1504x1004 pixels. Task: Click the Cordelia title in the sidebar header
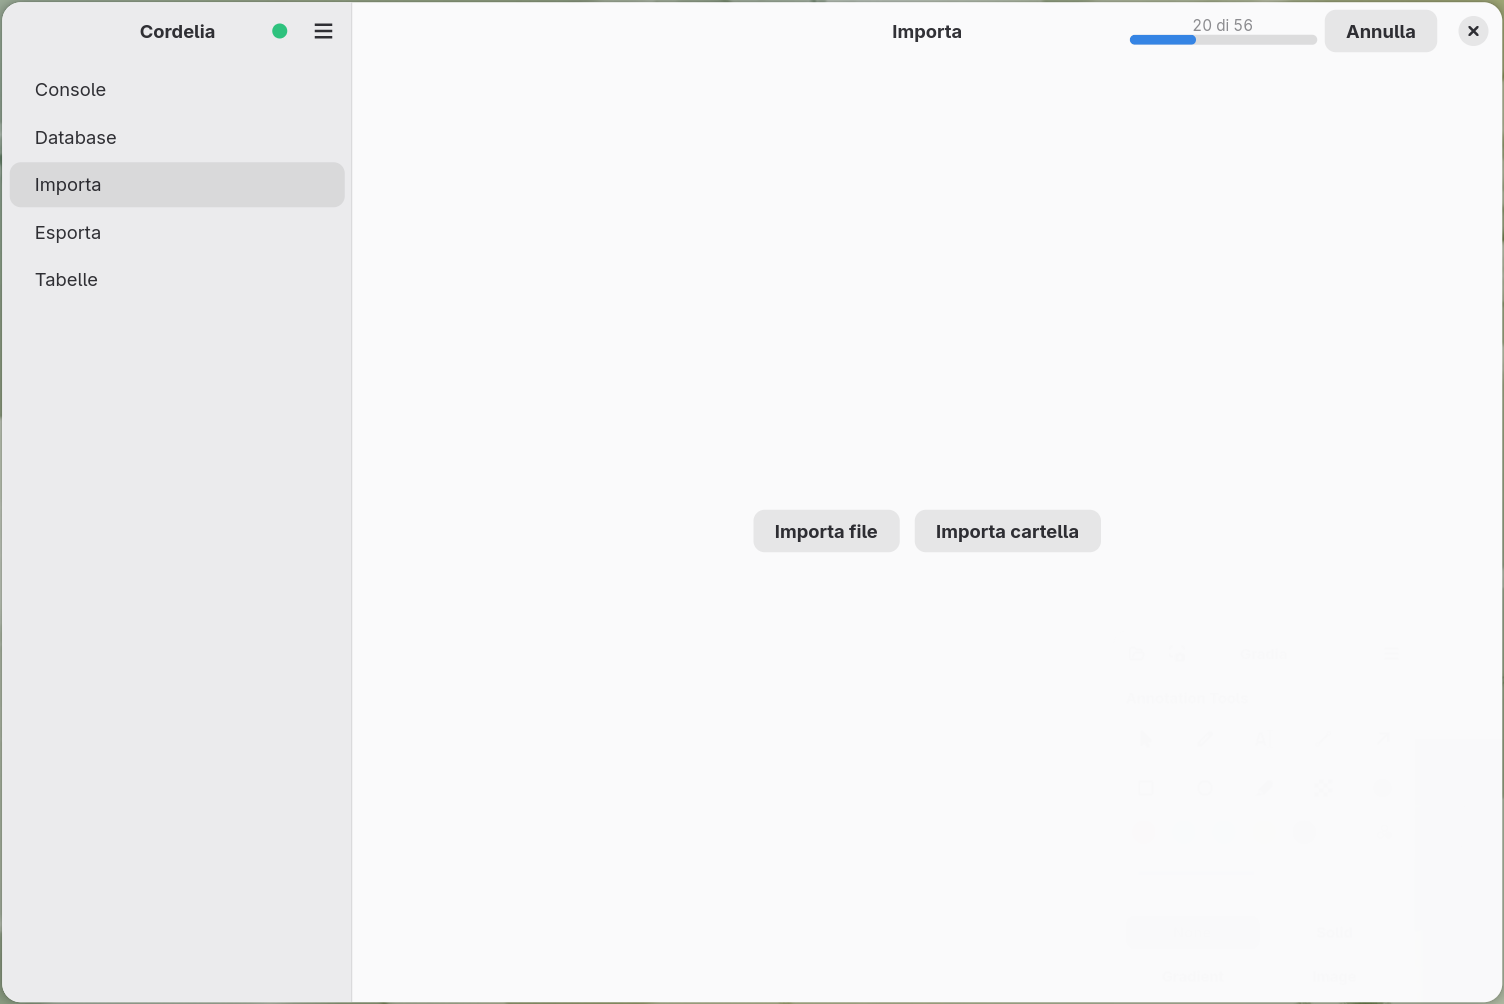(x=177, y=31)
